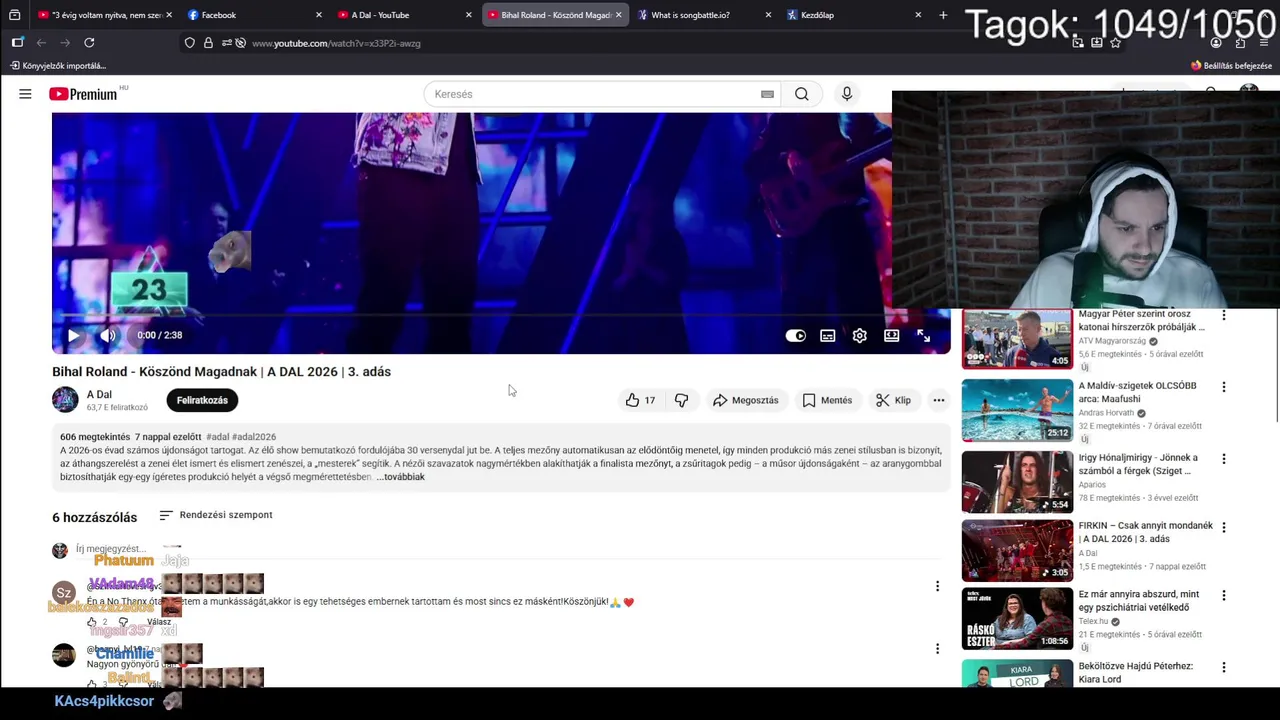The width and height of the screenshot is (1280, 720).
Task: Open the video player settings gear
Action: click(x=859, y=336)
